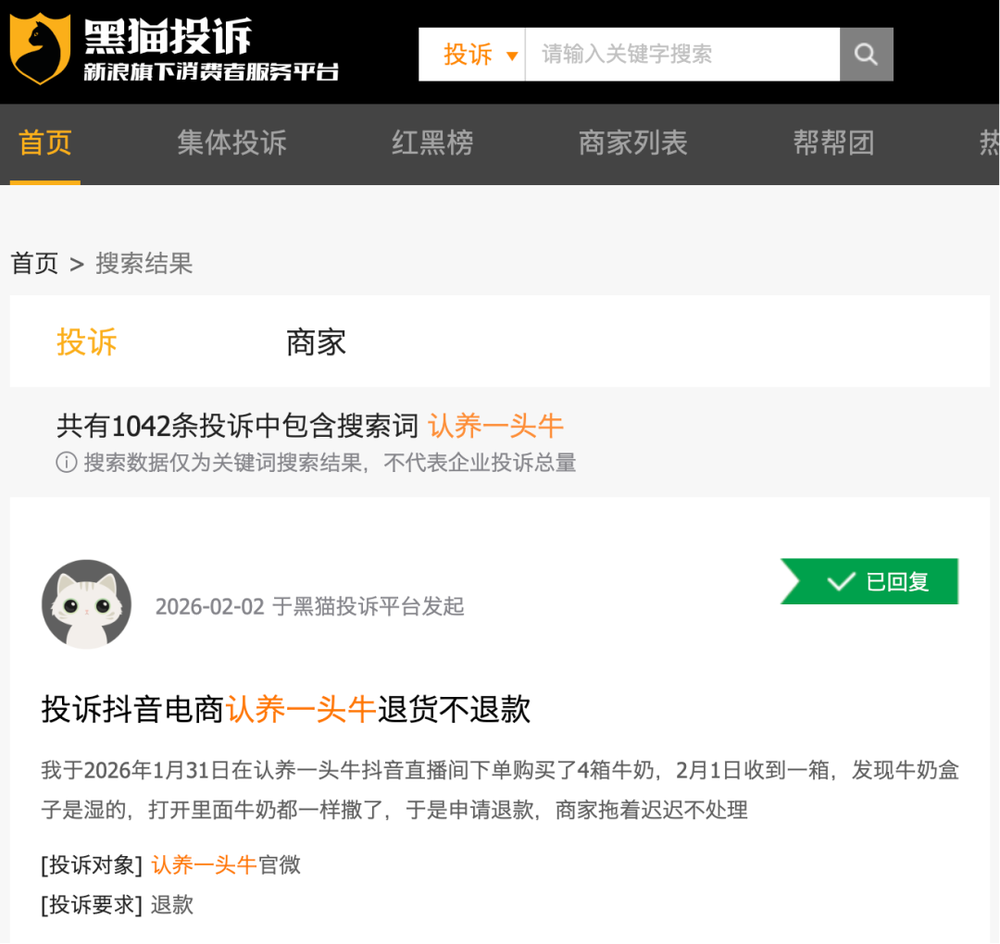Open the complaint description paragraph text

pyautogui.click(x=500, y=790)
